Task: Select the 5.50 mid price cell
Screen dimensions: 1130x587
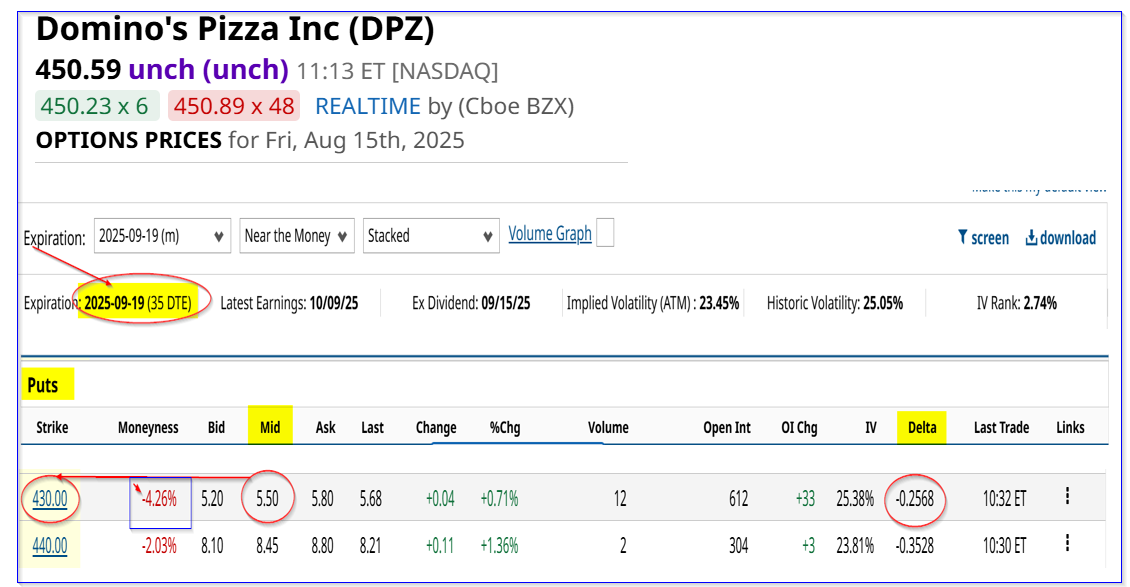Action: 267,498
